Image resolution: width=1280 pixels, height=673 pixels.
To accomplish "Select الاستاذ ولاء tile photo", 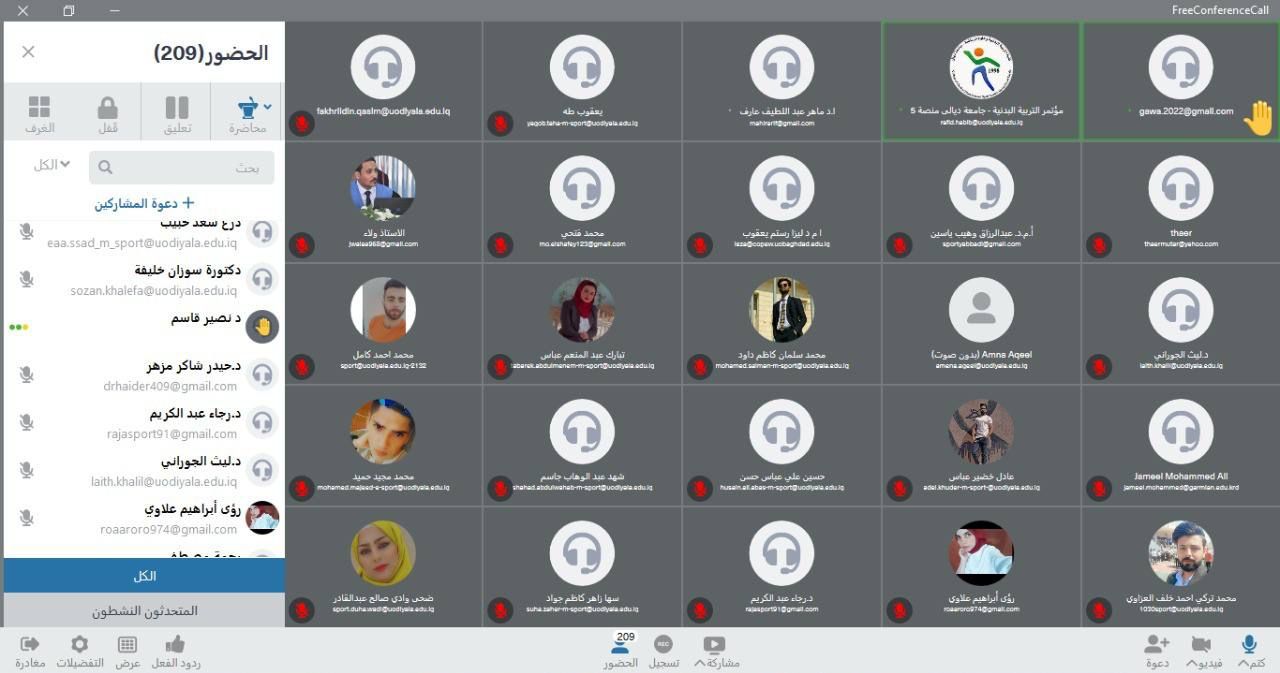I will 383,188.
